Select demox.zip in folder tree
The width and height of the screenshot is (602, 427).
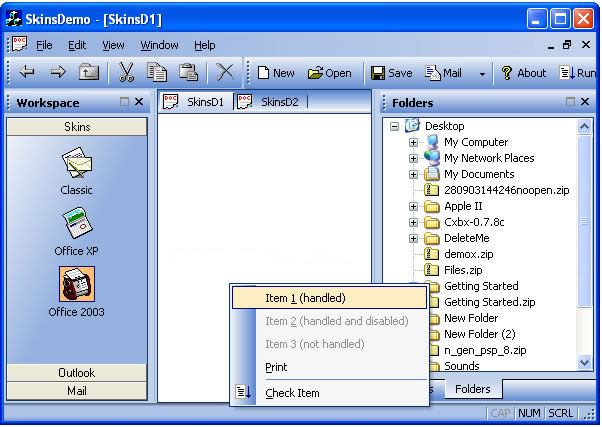click(468, 254)
